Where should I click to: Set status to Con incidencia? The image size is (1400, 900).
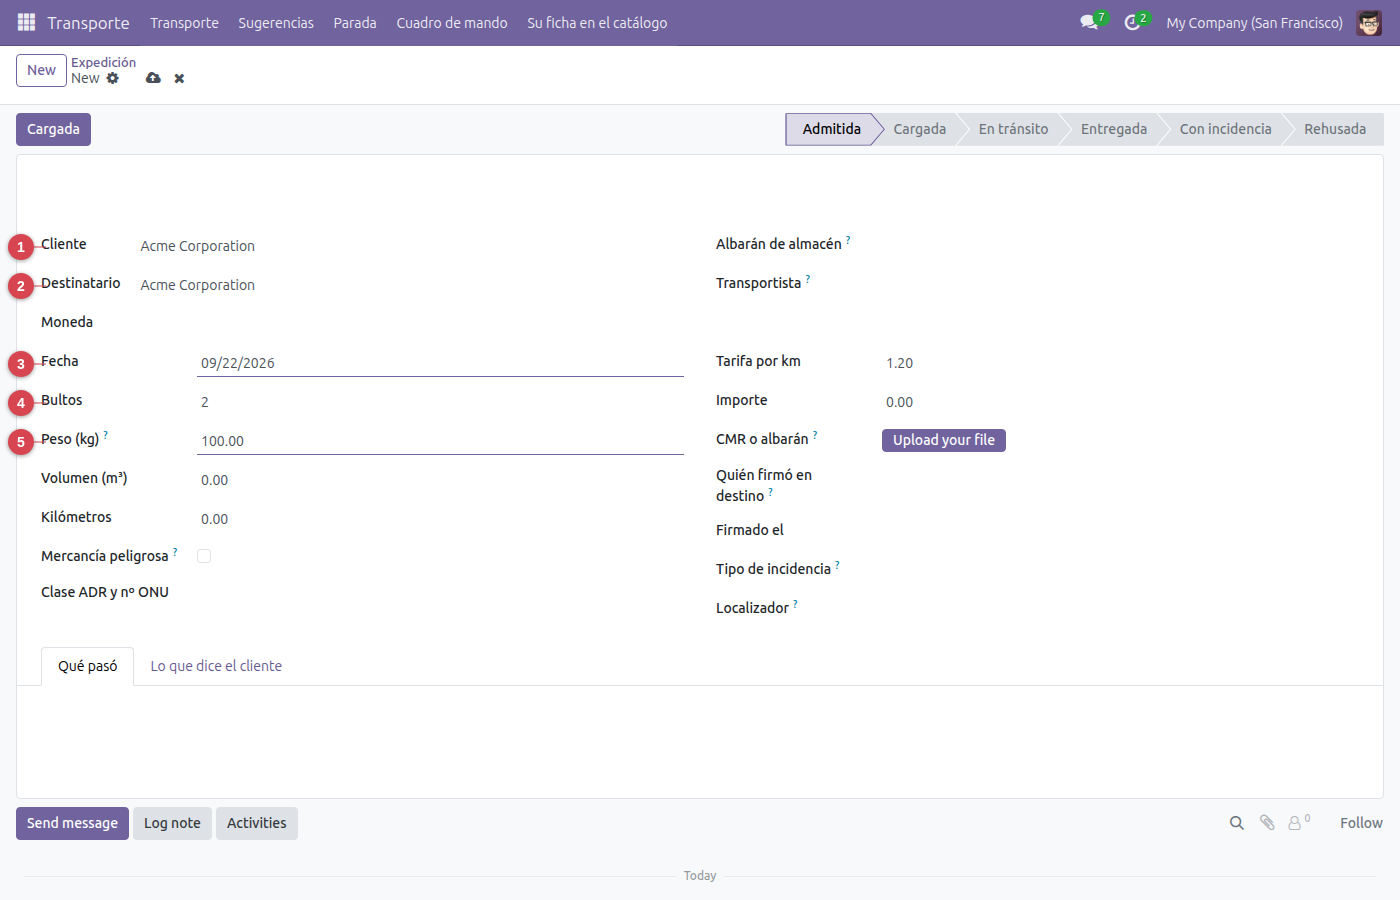click(x=1225, y=129)
